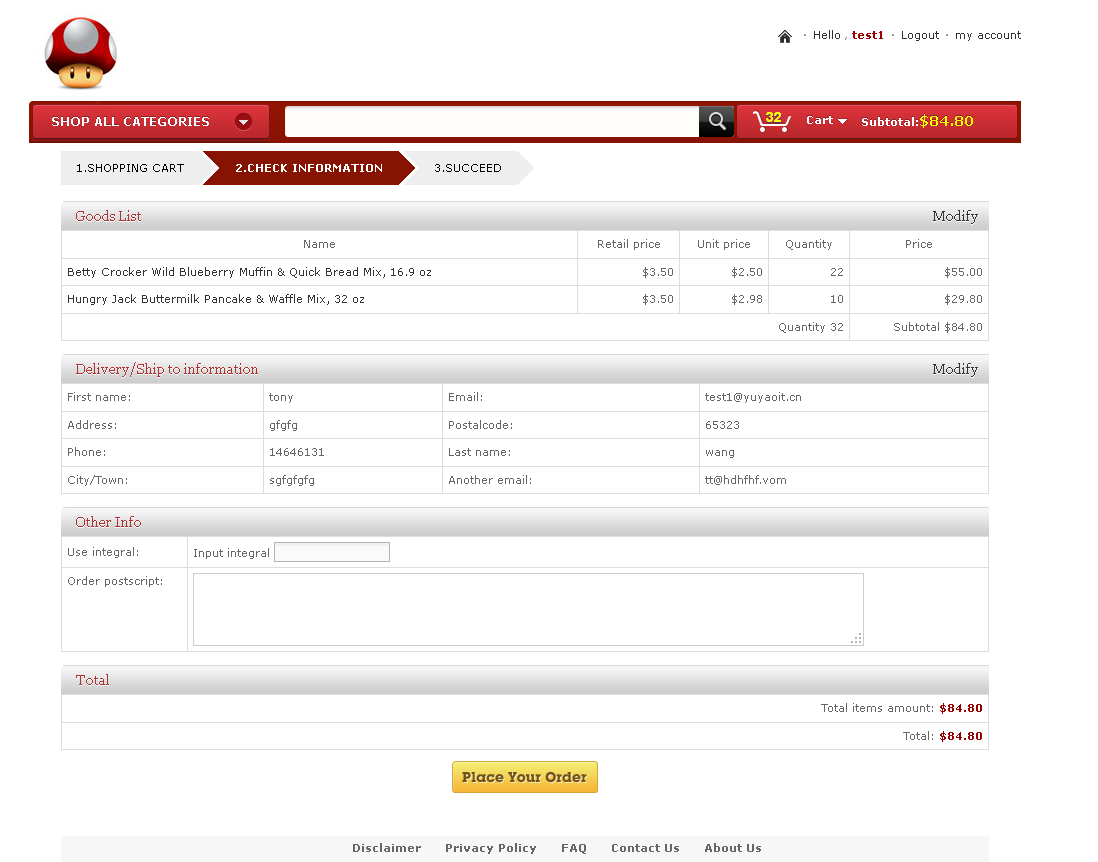Go to step 1 Shopping Cart

pos(130,168)
